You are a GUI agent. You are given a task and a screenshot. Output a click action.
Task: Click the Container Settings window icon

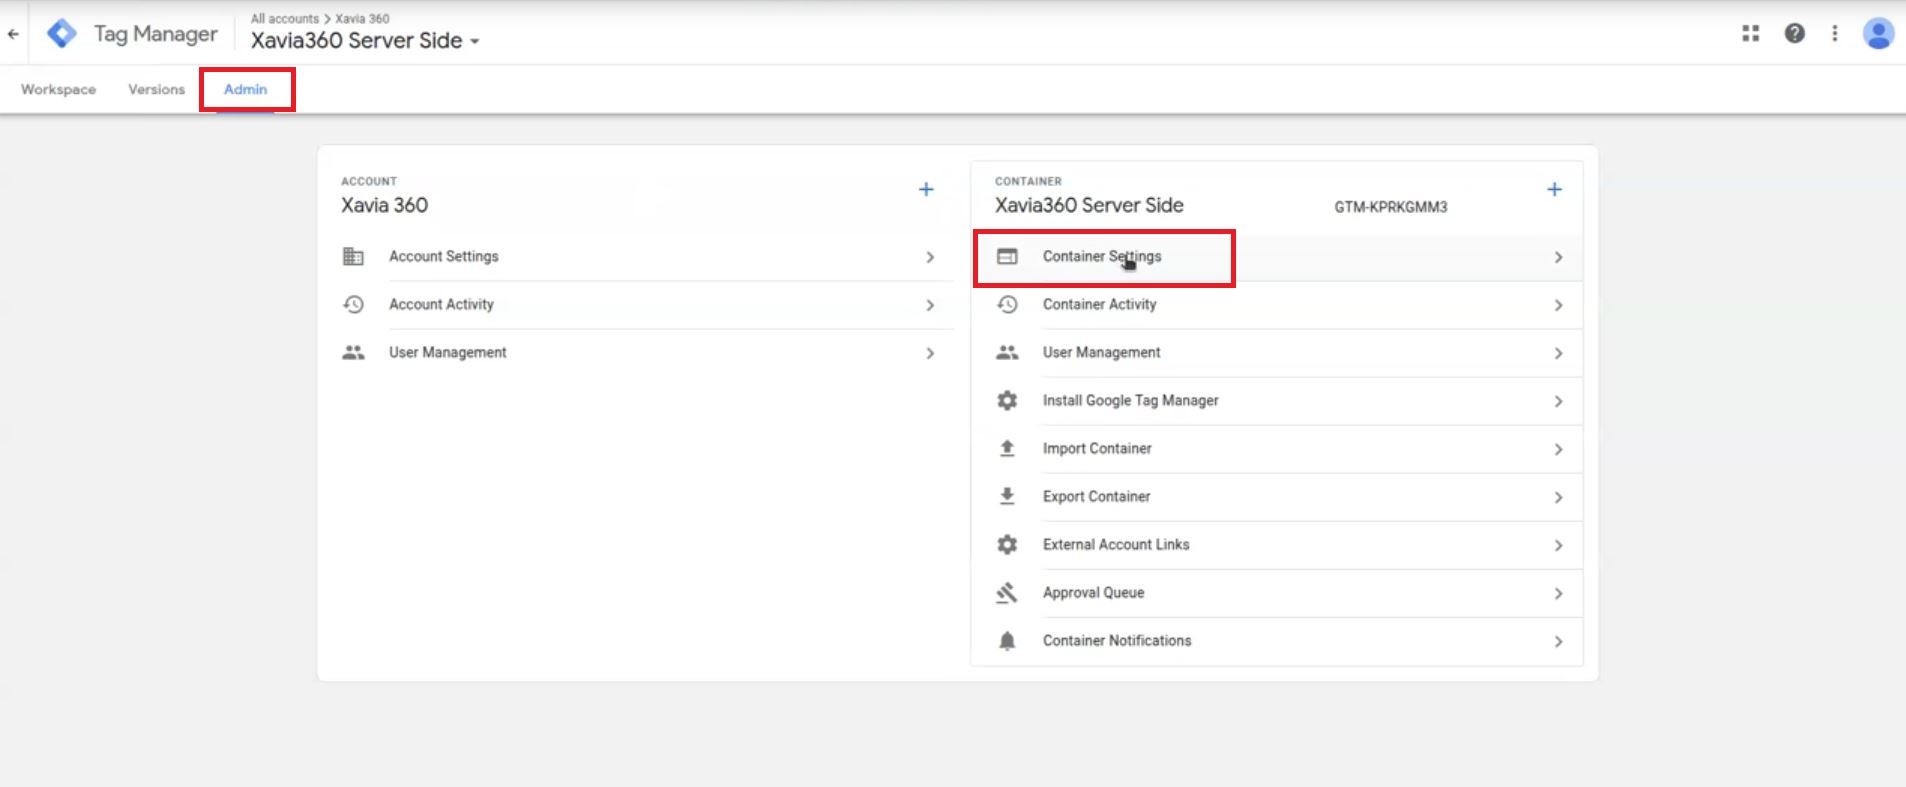pyautogui.click(x=1007, y=256)
